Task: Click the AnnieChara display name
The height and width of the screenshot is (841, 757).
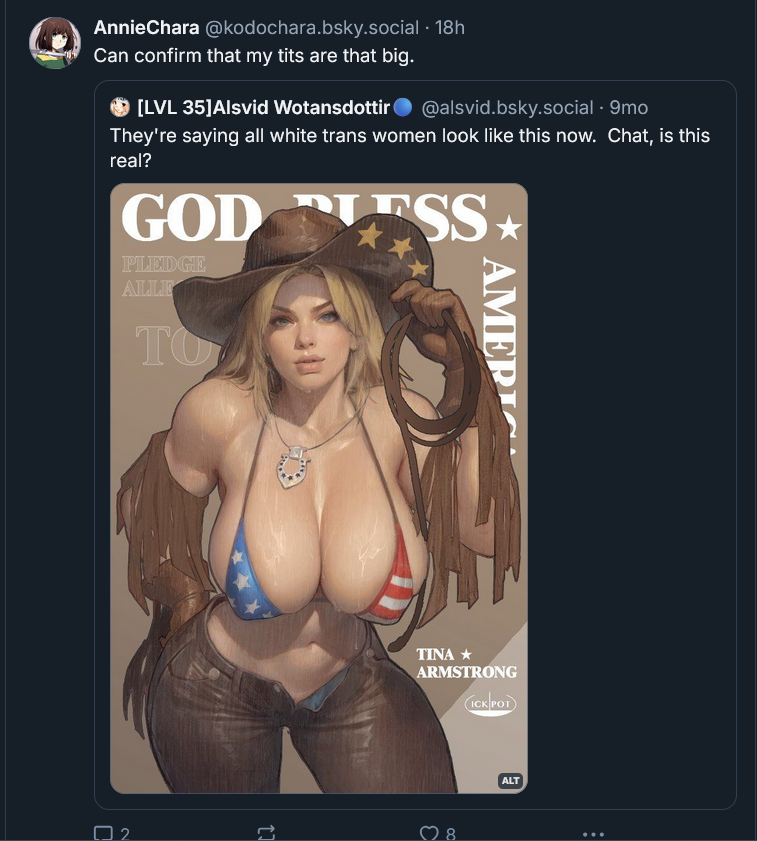Action: click(x=146, y=27)
